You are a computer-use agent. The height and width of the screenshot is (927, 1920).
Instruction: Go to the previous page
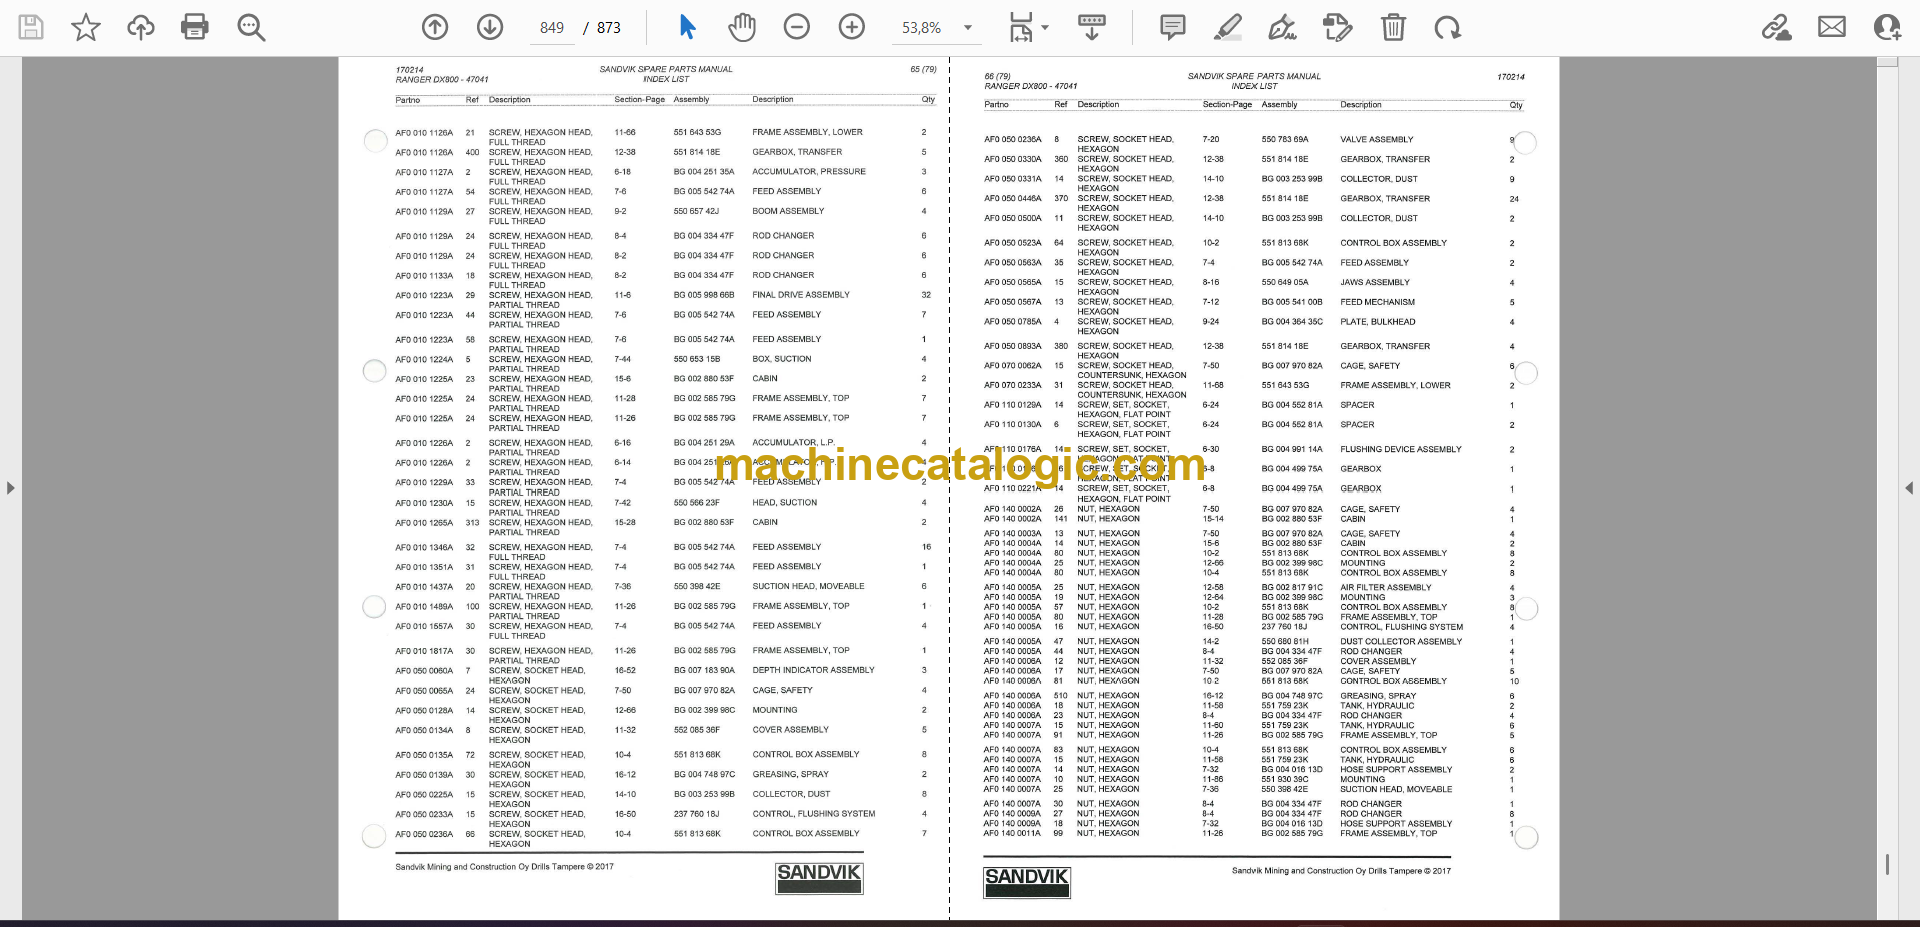click(435, 27)
